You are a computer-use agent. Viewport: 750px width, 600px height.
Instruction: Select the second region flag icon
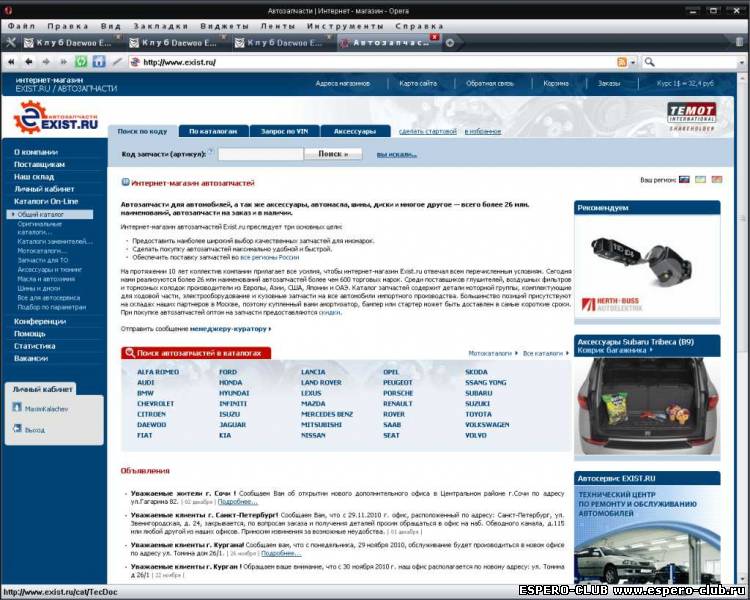[x=700, y=179]
